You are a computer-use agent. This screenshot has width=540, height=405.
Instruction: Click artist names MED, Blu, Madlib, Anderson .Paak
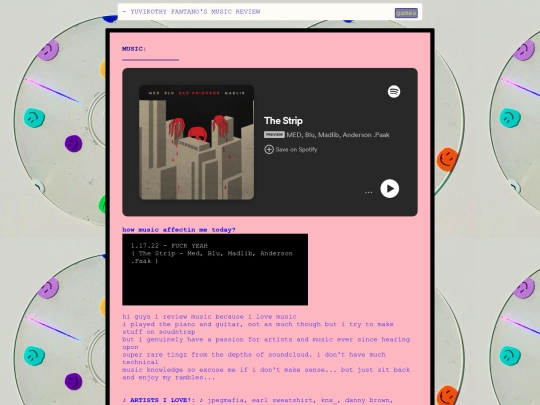coord(338,135)
